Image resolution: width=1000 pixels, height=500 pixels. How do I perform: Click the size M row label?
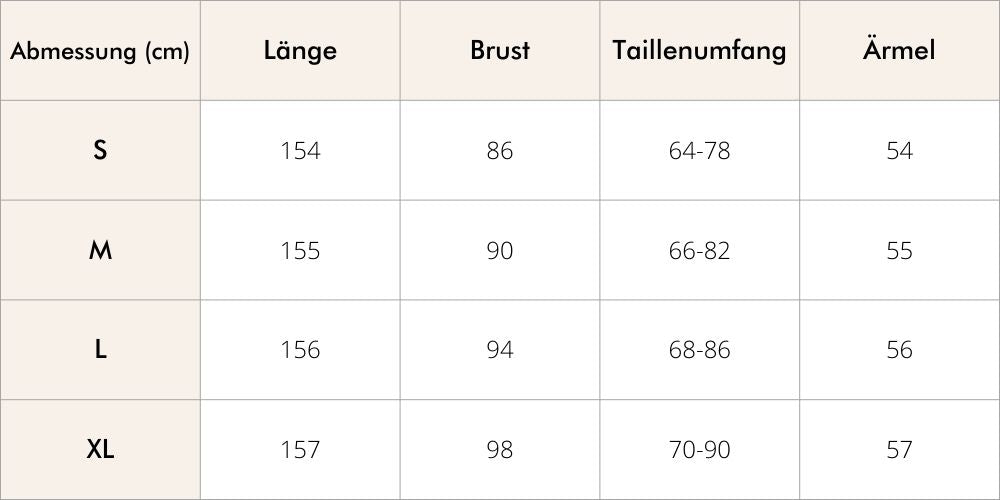tap(100, 251)
